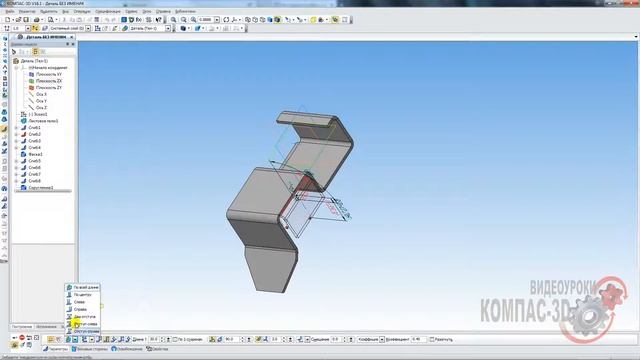The image size is (640, 360).
Task: Expand the Сгиб:2 tree node
Action: [16, 134]
